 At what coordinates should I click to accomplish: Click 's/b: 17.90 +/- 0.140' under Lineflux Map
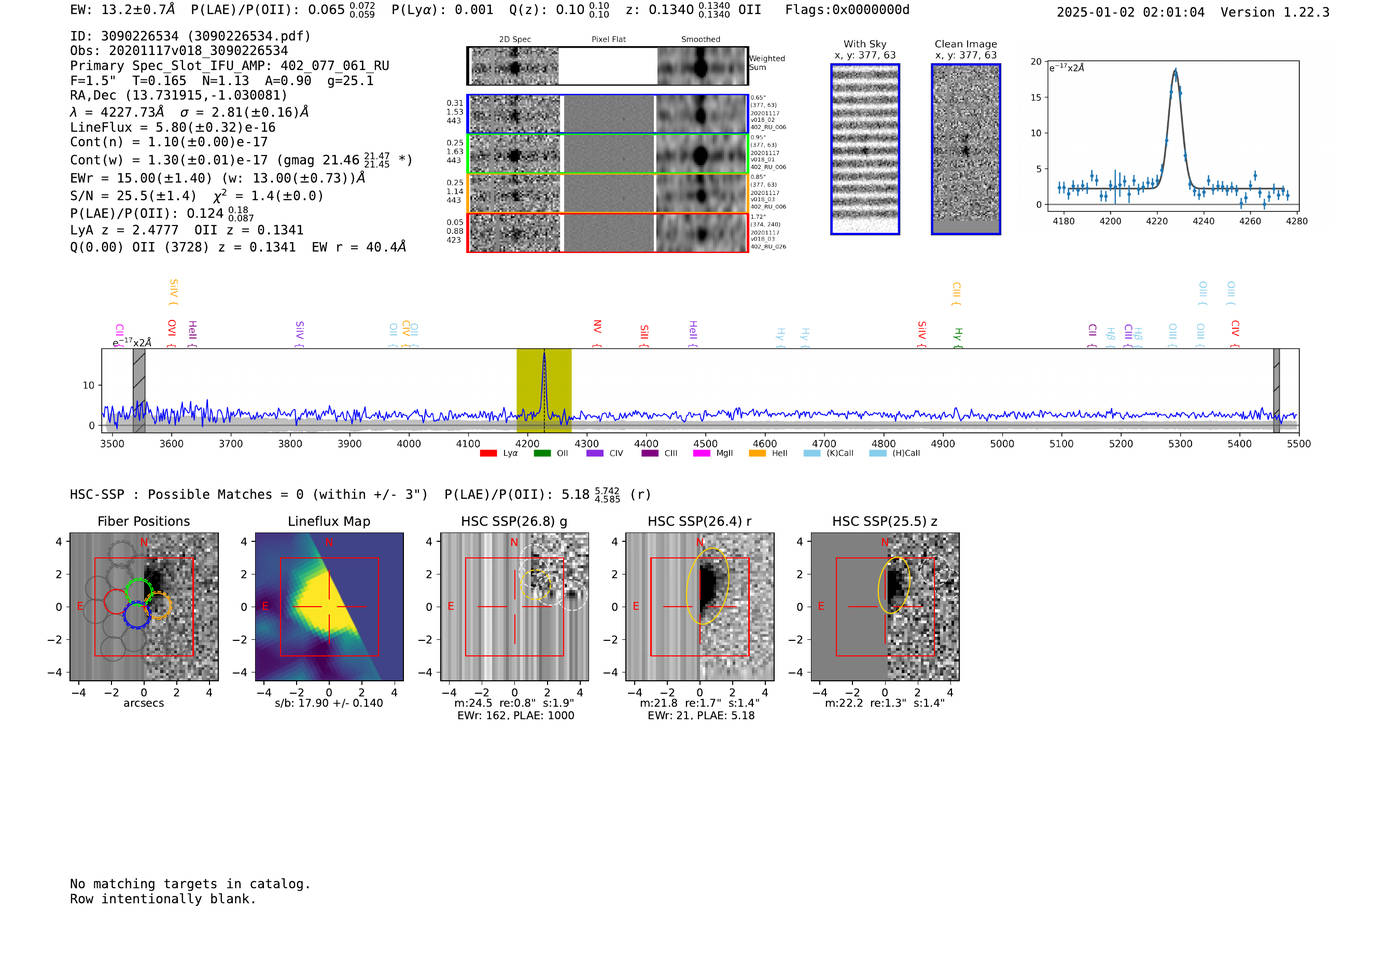(329, 703)
